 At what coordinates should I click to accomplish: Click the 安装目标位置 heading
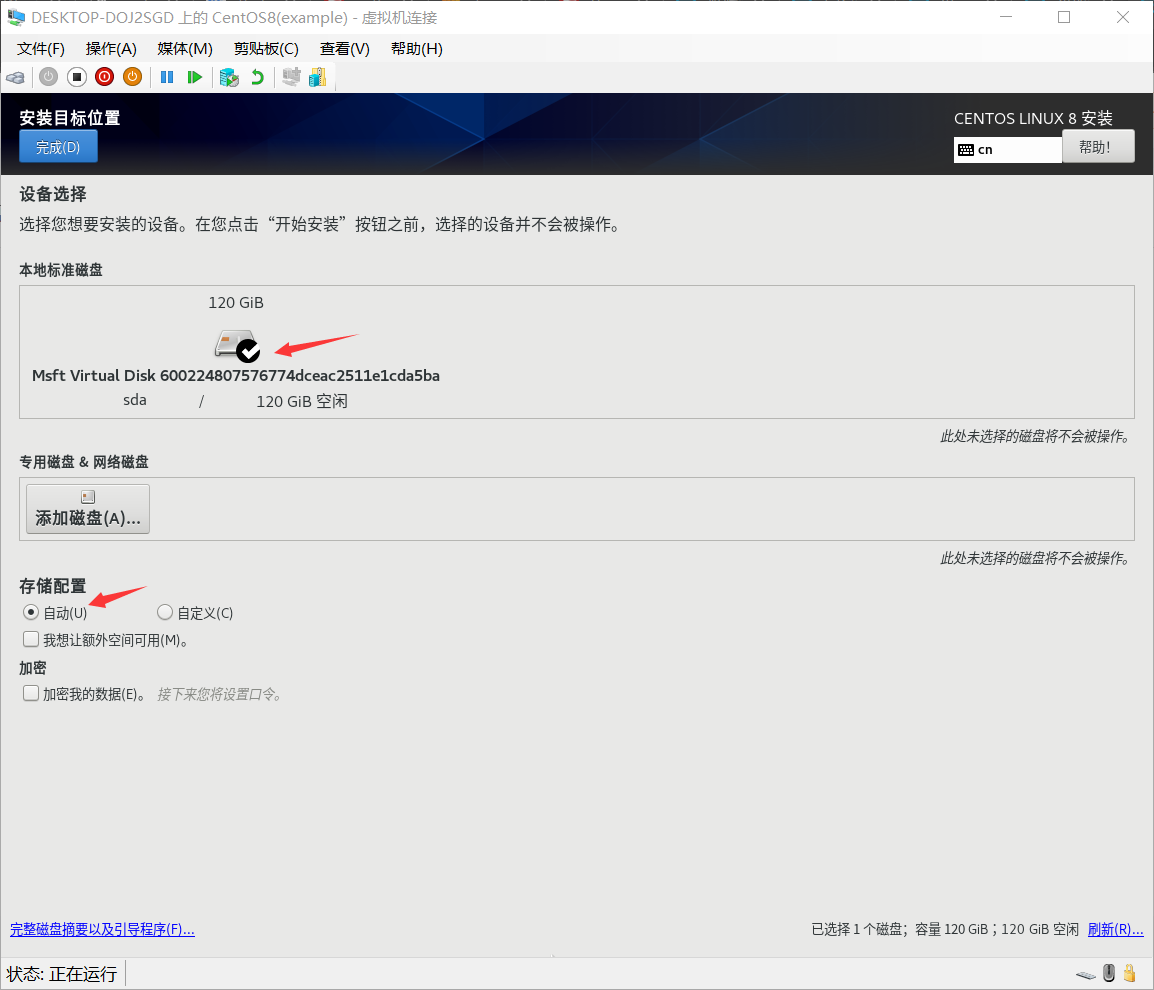pos(69,118)
